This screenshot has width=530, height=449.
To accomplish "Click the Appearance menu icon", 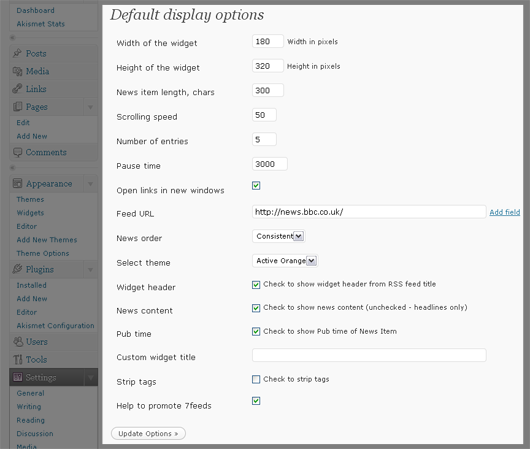I will tap(17, 183).
